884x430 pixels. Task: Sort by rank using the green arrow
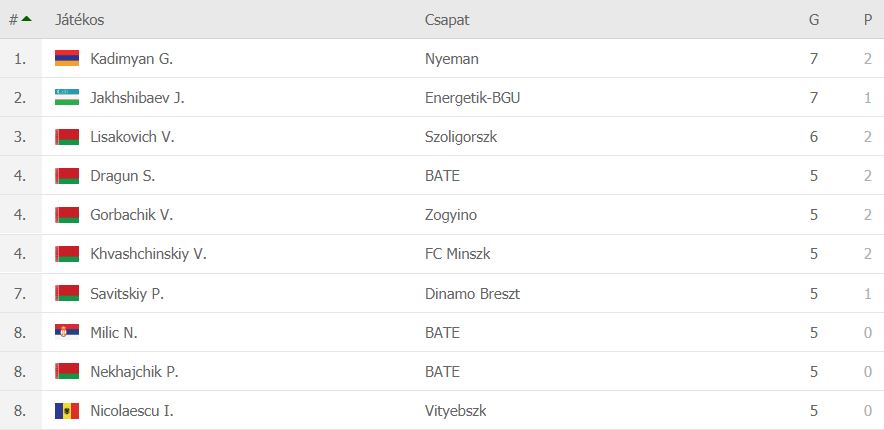pyautogui.click(x=26, y=19)
